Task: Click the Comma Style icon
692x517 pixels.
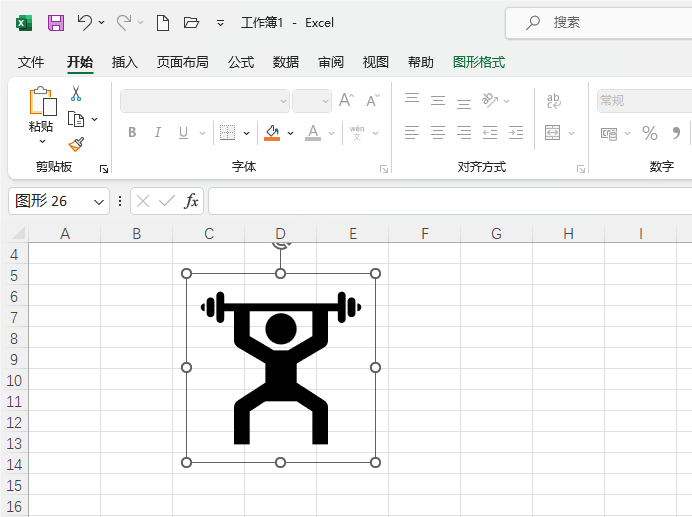Action: click(676, 133)
